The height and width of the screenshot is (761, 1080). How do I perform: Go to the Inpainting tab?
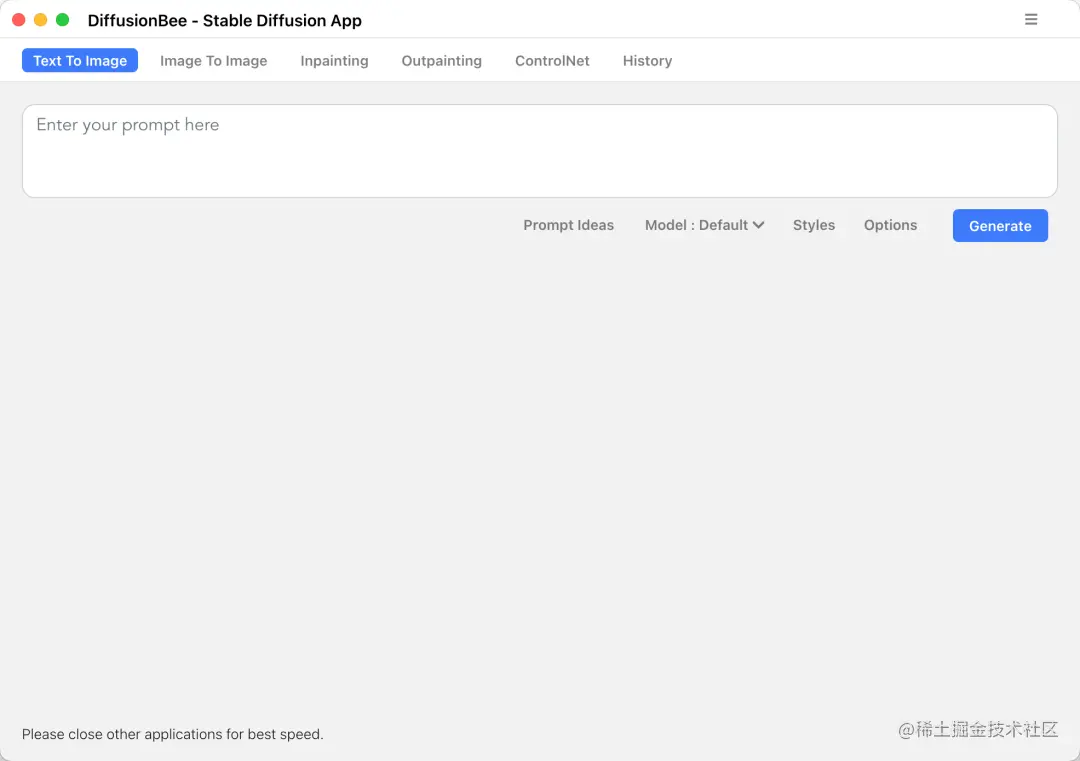coord(334,61)
